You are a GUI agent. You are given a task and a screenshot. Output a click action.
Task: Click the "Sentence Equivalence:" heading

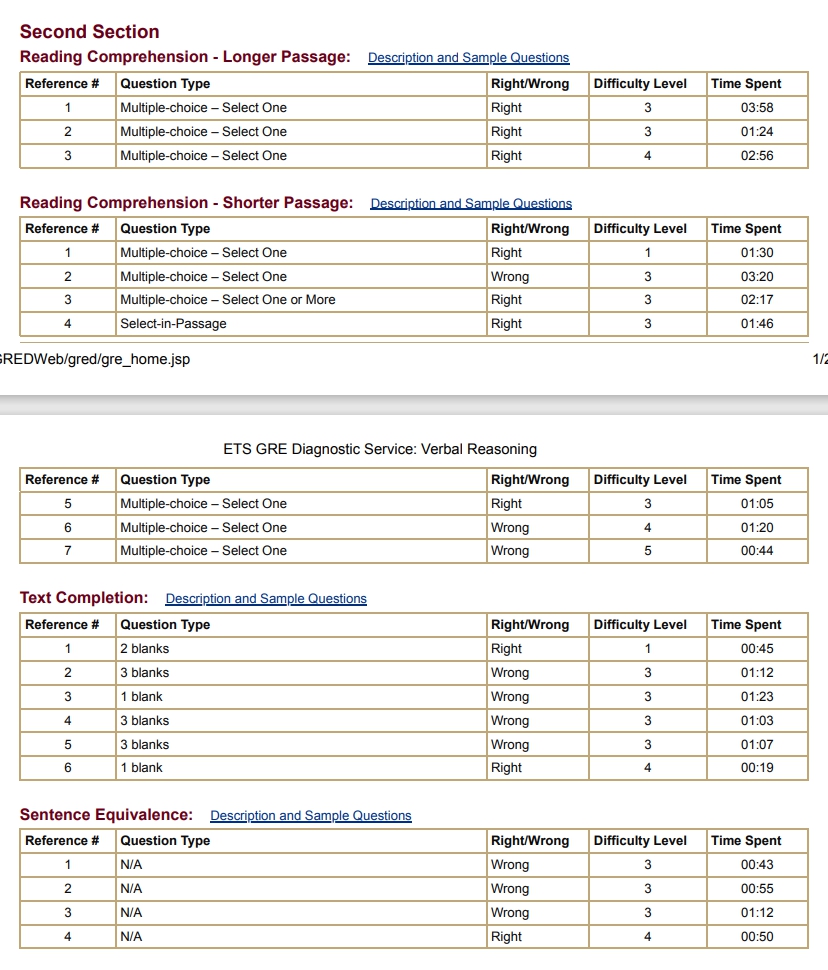(106, 815)
